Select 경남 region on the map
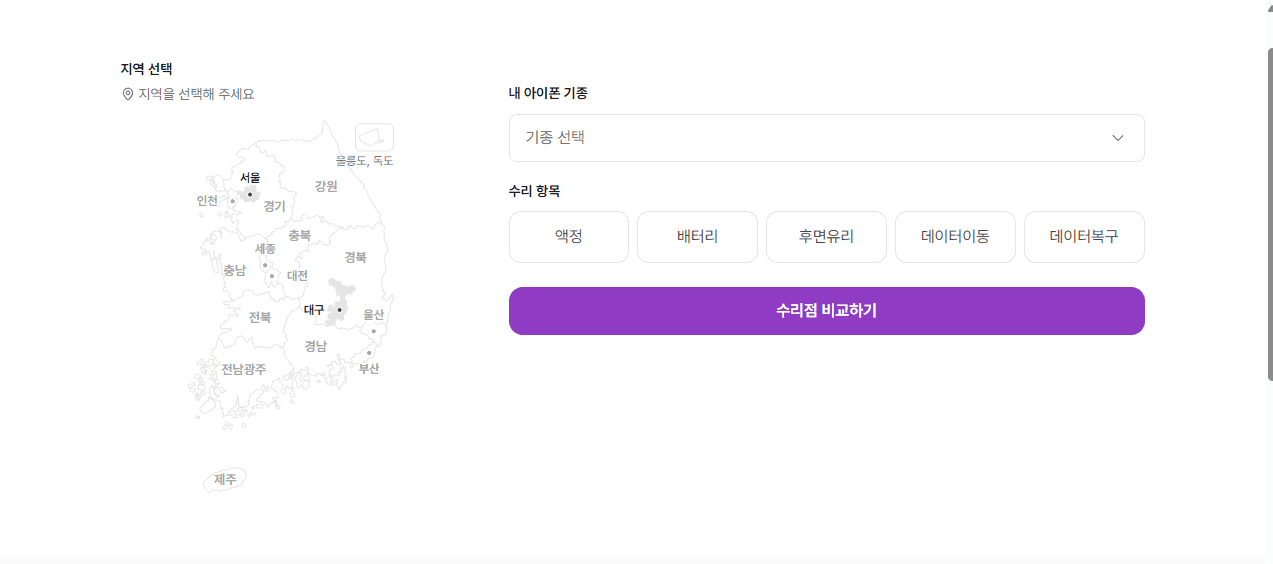Screen dimensions: 1273x564 (x=316, y=346)
